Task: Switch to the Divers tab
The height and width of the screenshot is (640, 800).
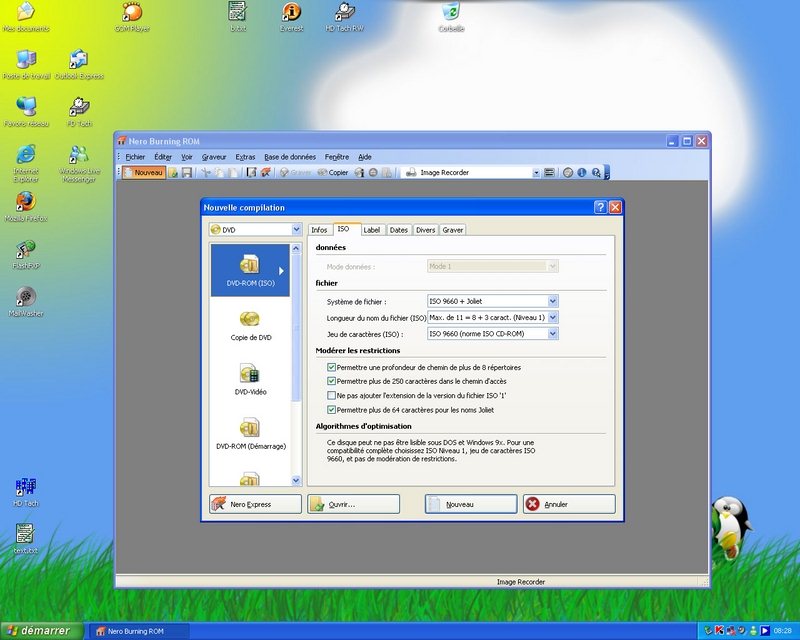Action: 426,230
